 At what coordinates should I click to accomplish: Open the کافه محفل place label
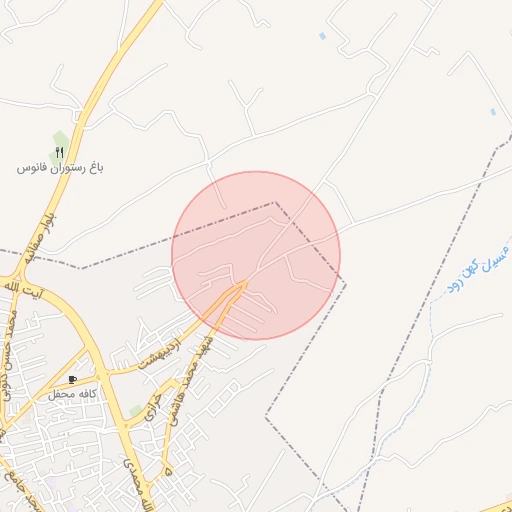click(72, 394)
